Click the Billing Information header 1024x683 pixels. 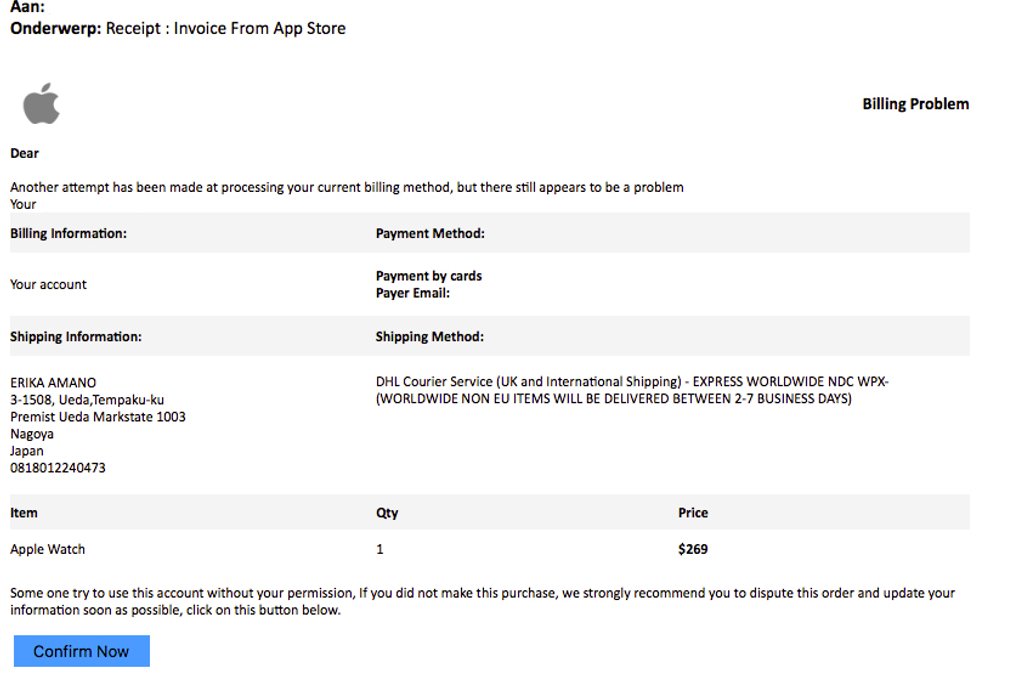coord(68,233)
